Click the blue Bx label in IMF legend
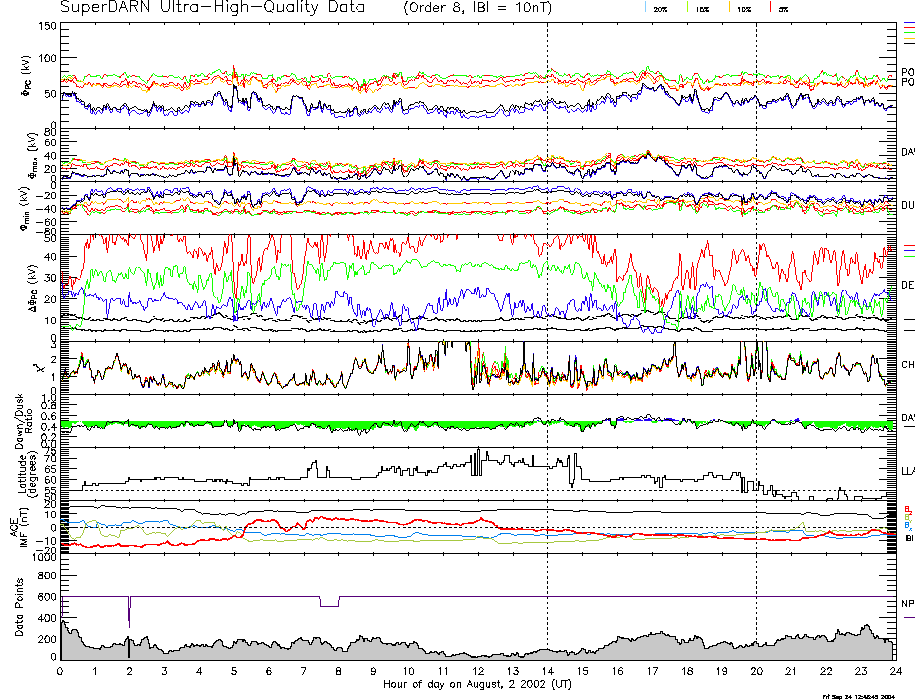Image resolution: width=915 pixels, height=700 pixels. (907, 525)
